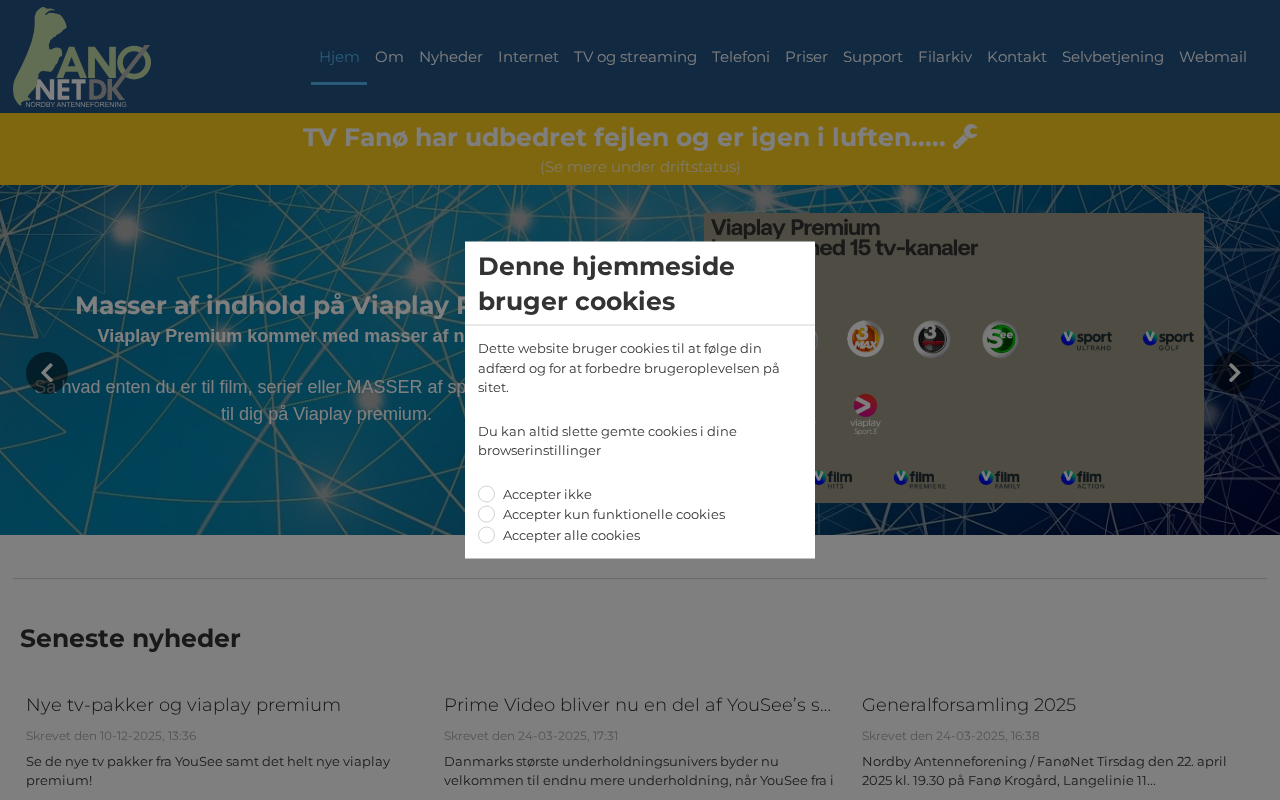Click the 'Seneste nyheder' heading
Viewport: 1280px width, 800px height.
click(x=130, y=638)
